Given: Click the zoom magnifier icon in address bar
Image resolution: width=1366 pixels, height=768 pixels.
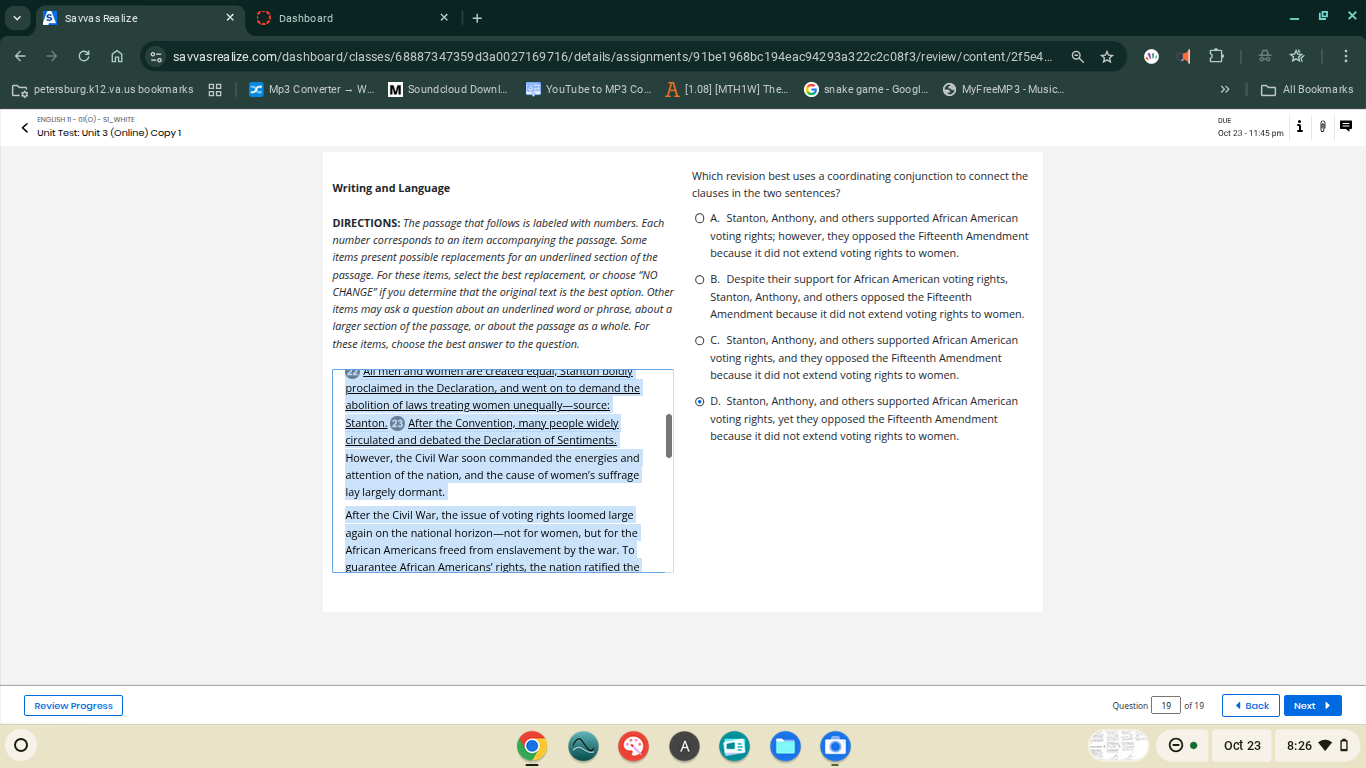Looking at the screenshot, I should [x=1079, y=57].
